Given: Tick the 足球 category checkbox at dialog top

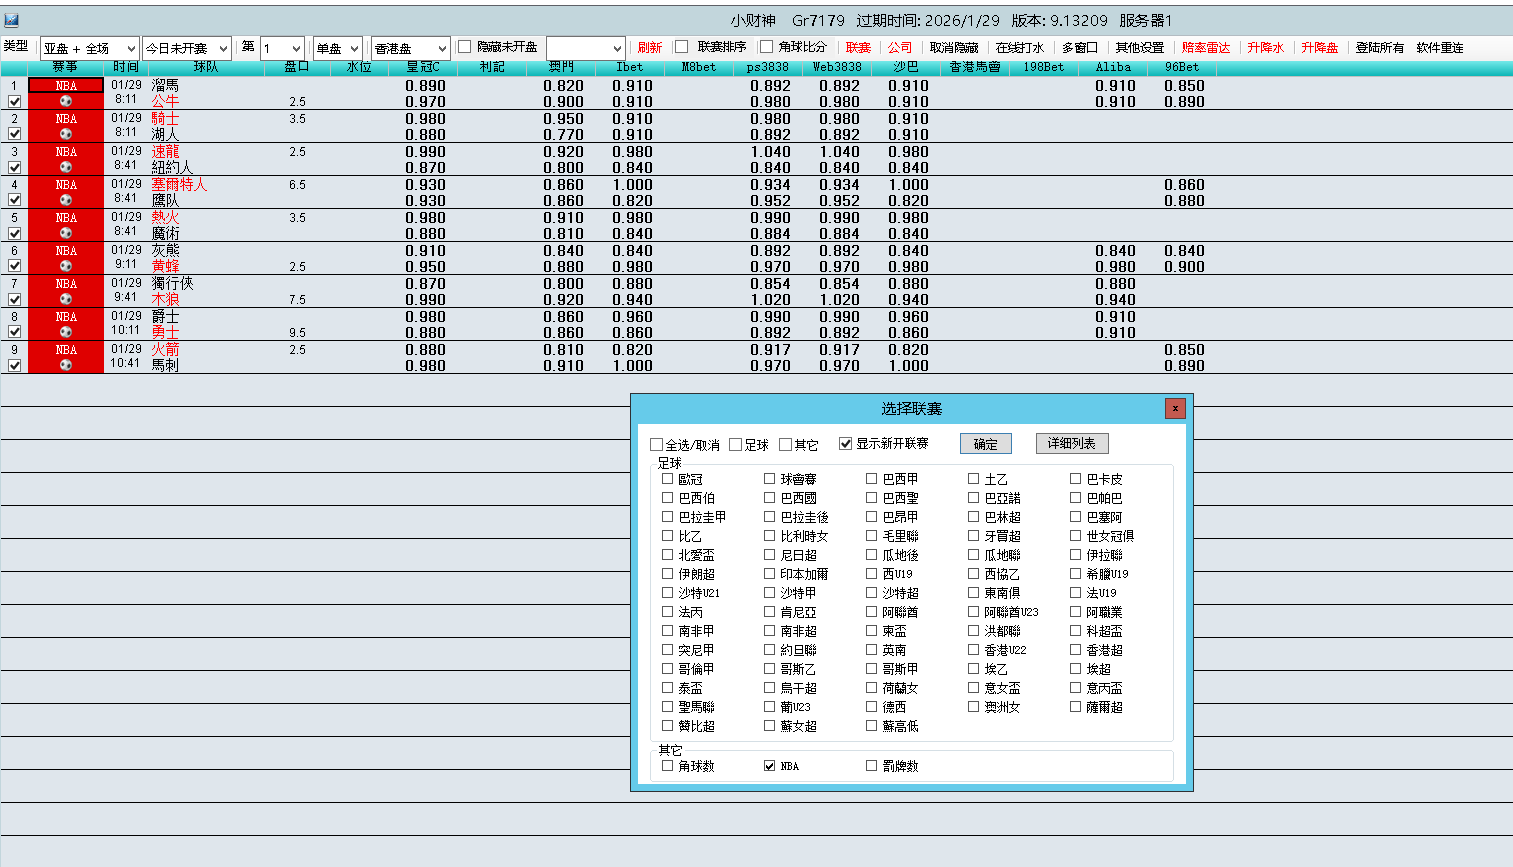Looking at the screenshot, I should (x=736, y=445).
